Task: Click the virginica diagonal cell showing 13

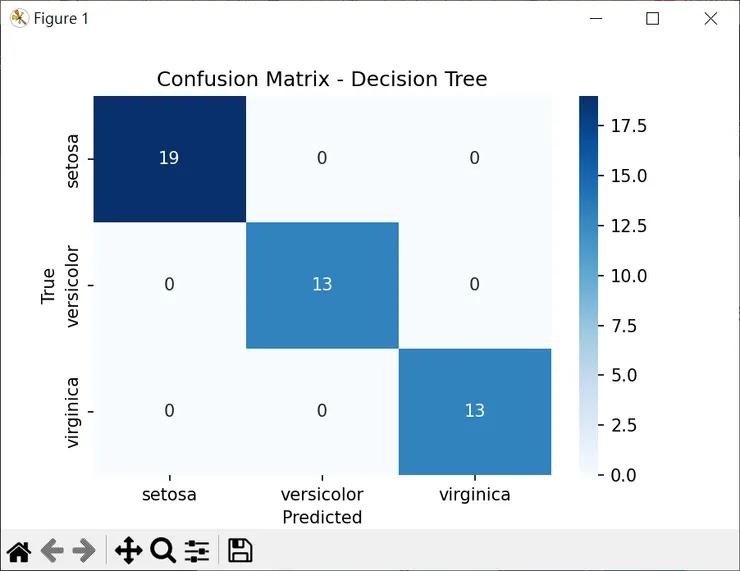Action: [x=474, y=411]
